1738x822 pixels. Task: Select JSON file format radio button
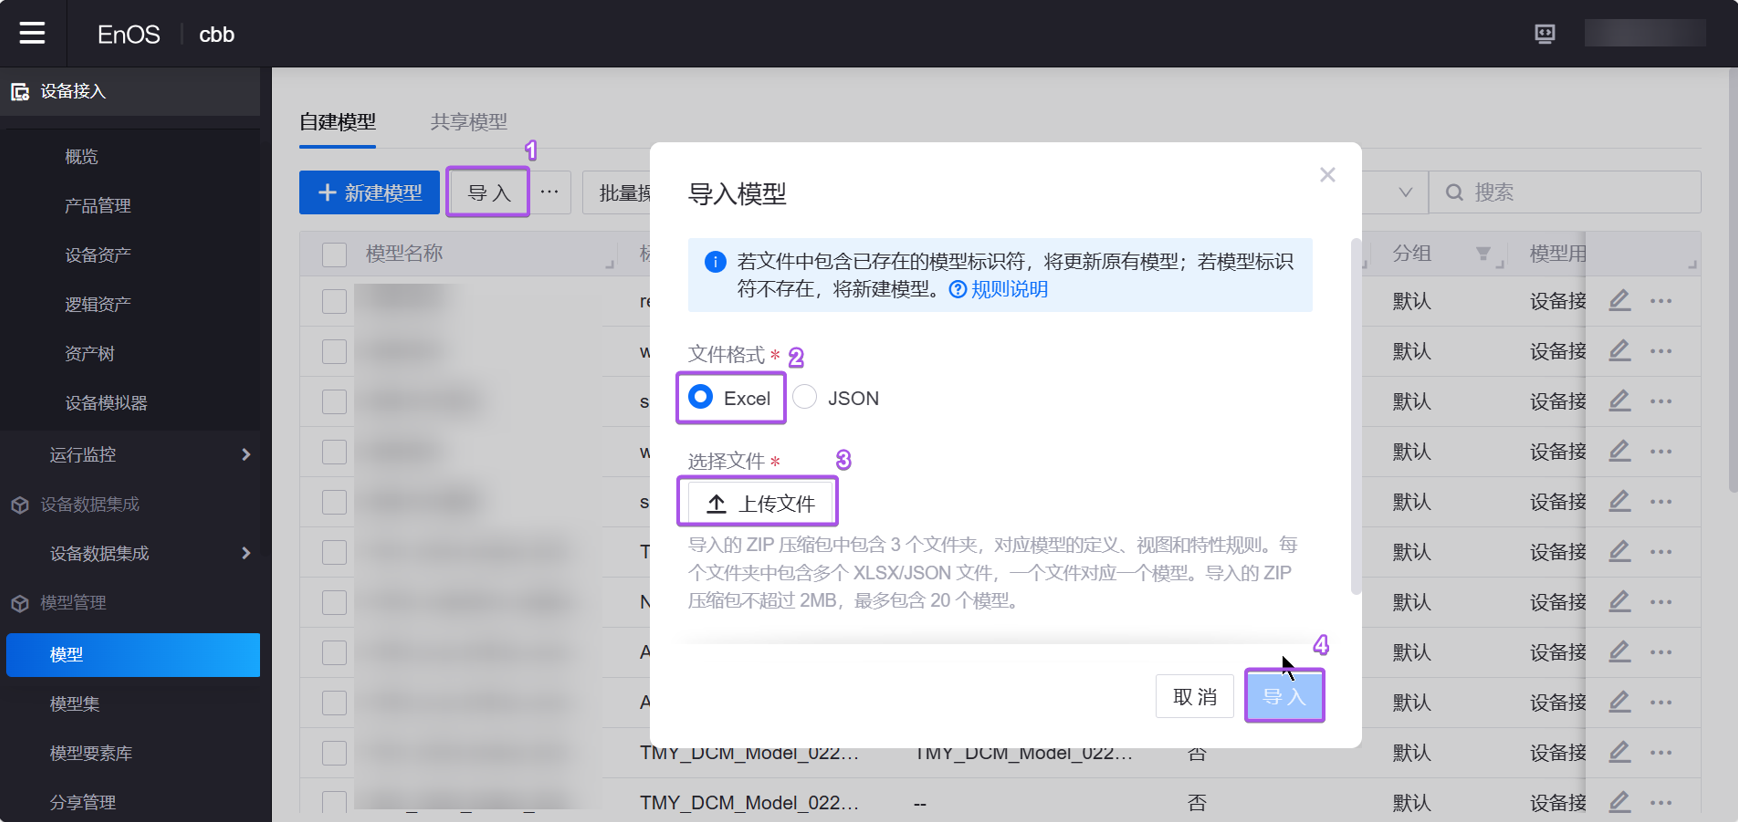pos(805,397)
